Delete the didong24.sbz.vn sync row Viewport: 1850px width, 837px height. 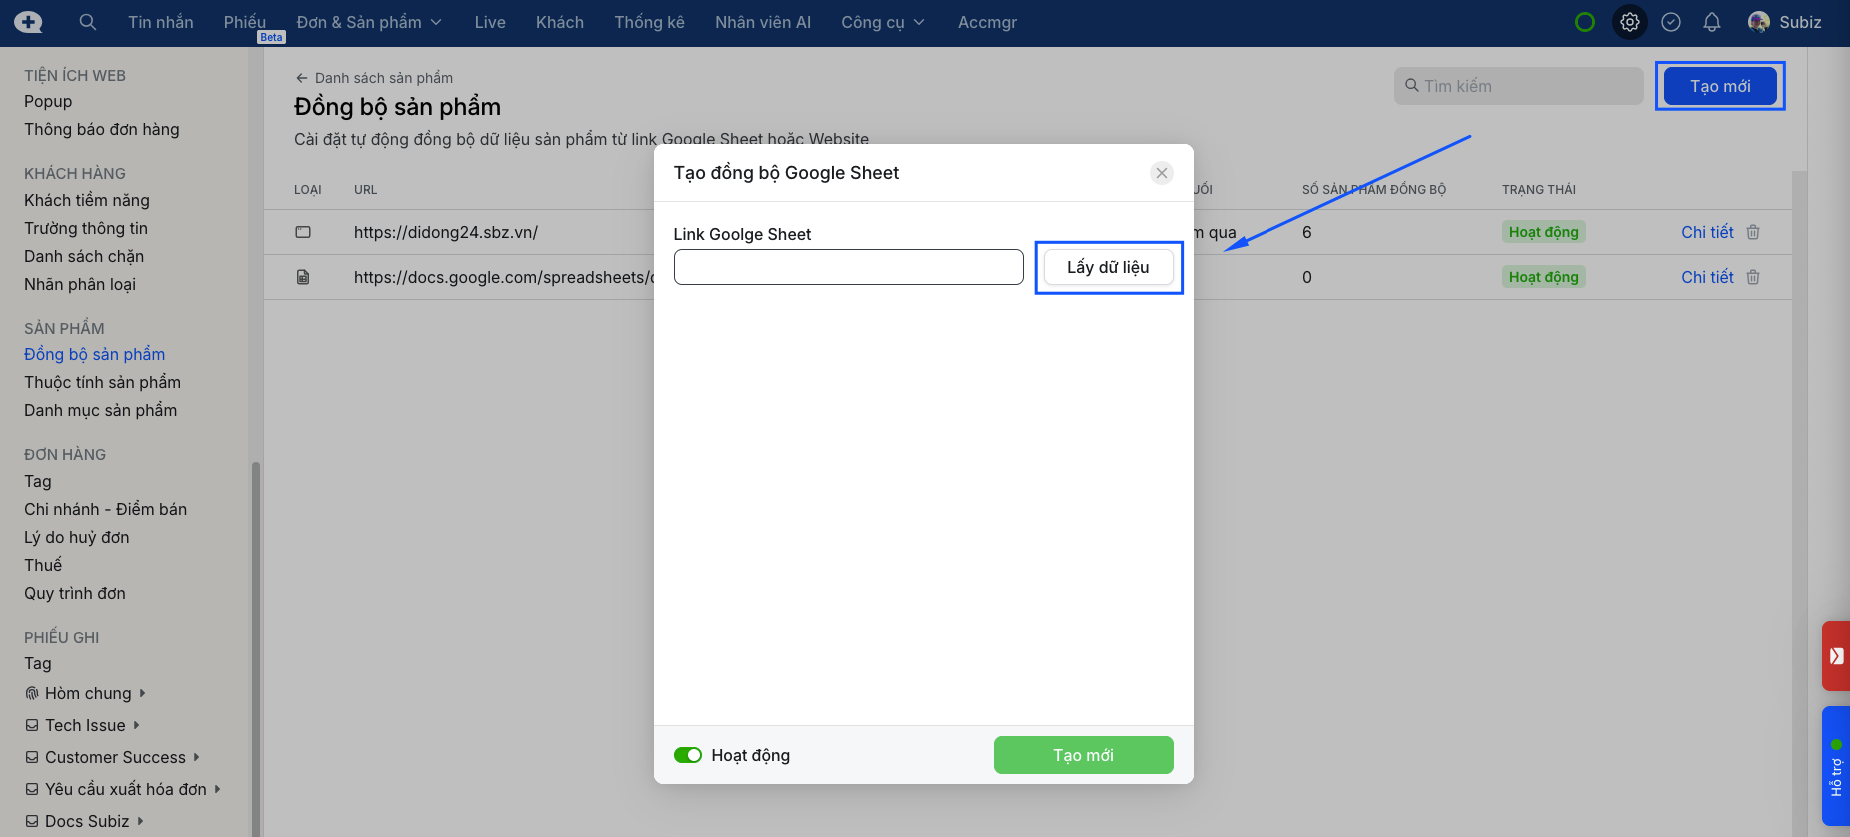coord(1753,232)
